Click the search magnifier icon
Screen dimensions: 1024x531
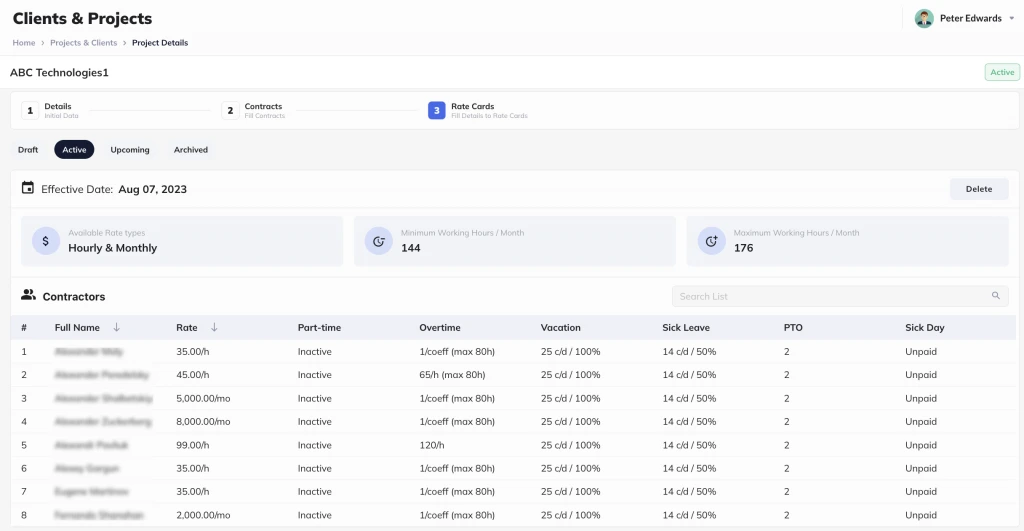[995, 296]
